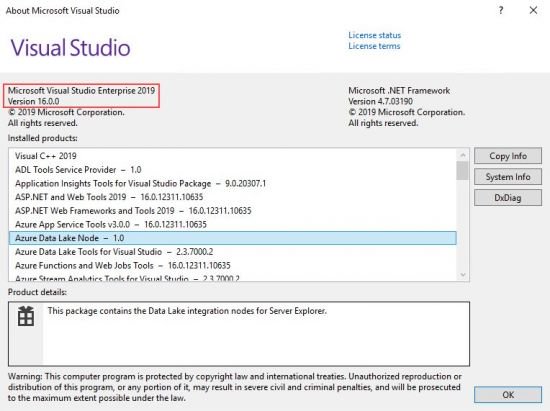This screenshot has height=411, width=550.
Task: Click the installed products scrollbar thumb
Action: pos(463,171)
